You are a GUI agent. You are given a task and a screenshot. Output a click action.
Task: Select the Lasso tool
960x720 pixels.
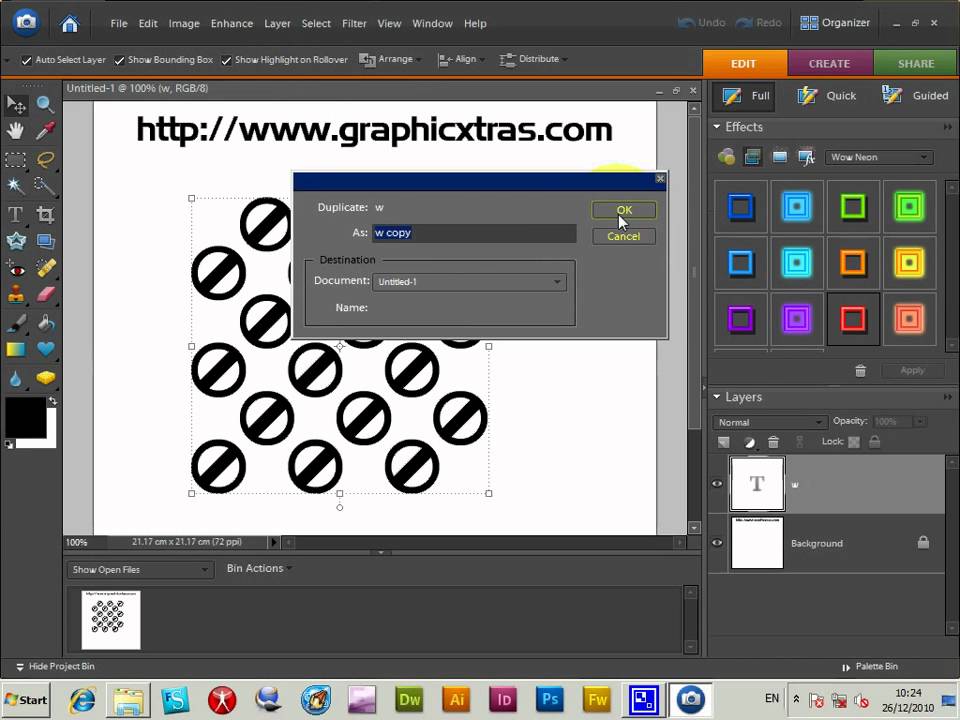coord(45,160)
